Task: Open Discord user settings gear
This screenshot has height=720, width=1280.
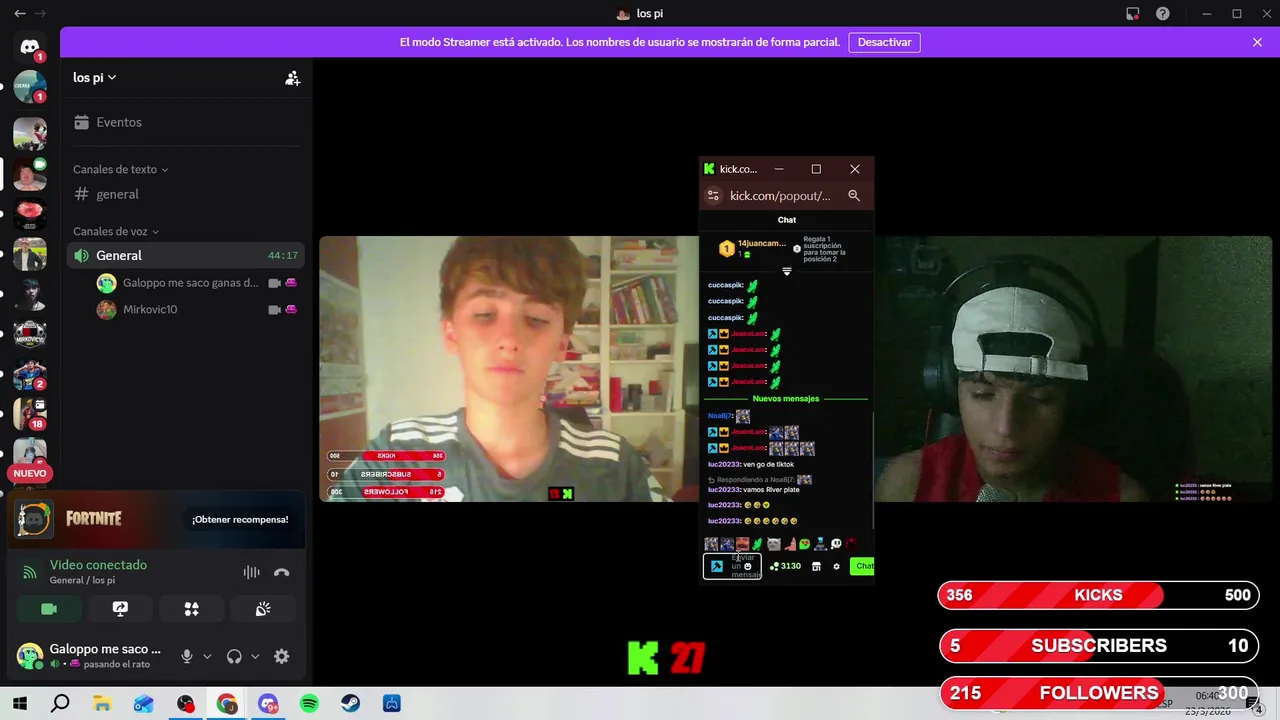Action: [x=282, y=656]
